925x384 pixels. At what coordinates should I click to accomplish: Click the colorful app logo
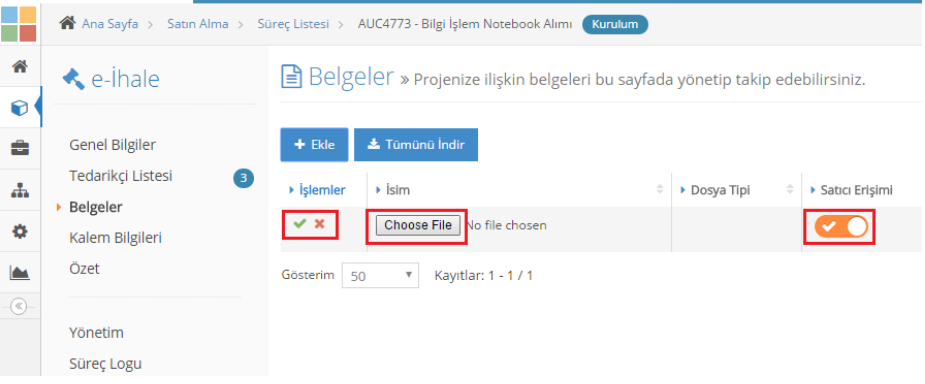pyautogui.click(x=19, y=24)
